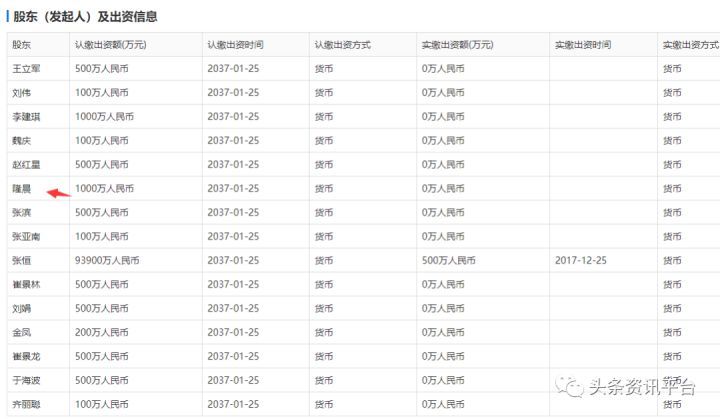
Task: Click 500万人民币 in 于海波's row
Action: [x=101, y=380]
